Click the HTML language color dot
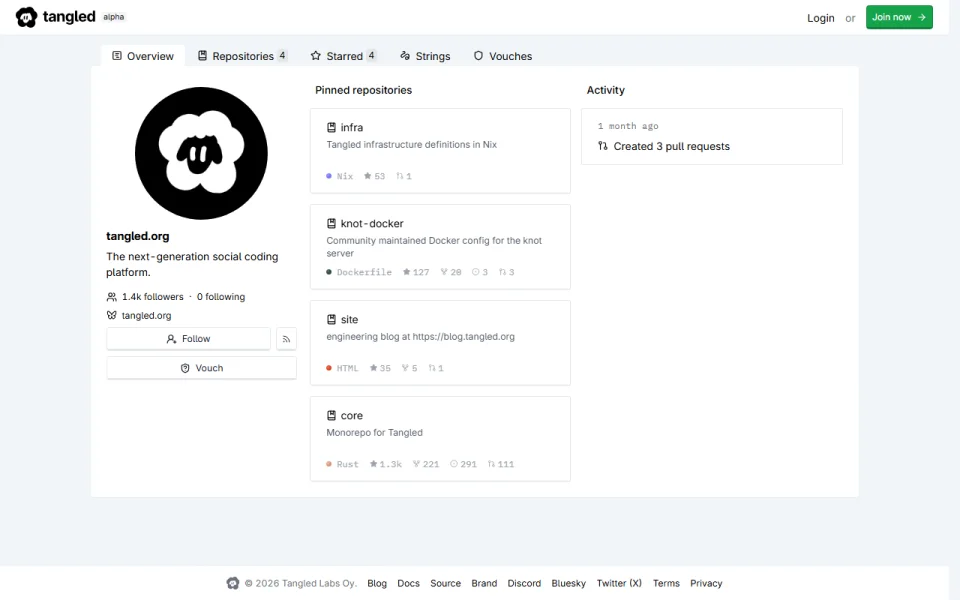960x600 pixels. coord(329,369)
